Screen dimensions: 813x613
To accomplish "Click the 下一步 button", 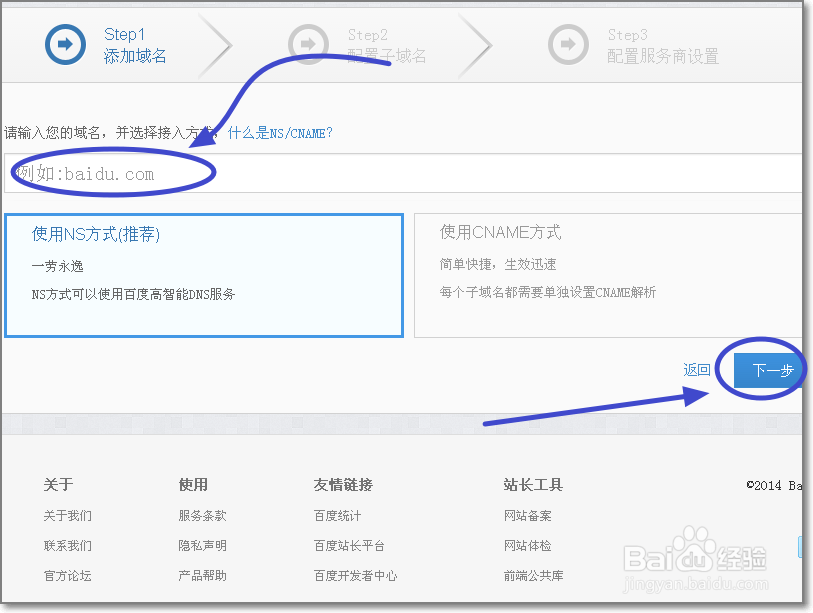I will pos(766,369).
